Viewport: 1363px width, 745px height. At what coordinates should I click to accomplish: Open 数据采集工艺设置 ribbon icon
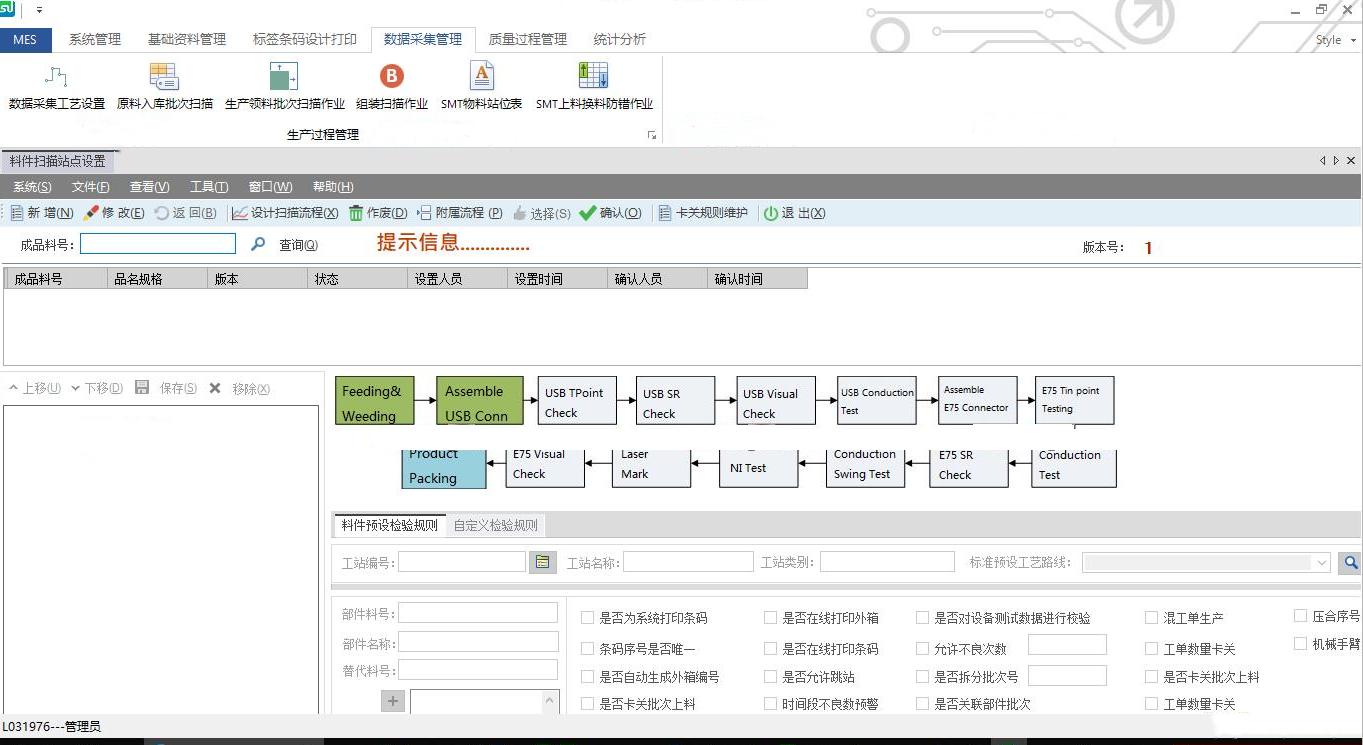tap(56, 78)
